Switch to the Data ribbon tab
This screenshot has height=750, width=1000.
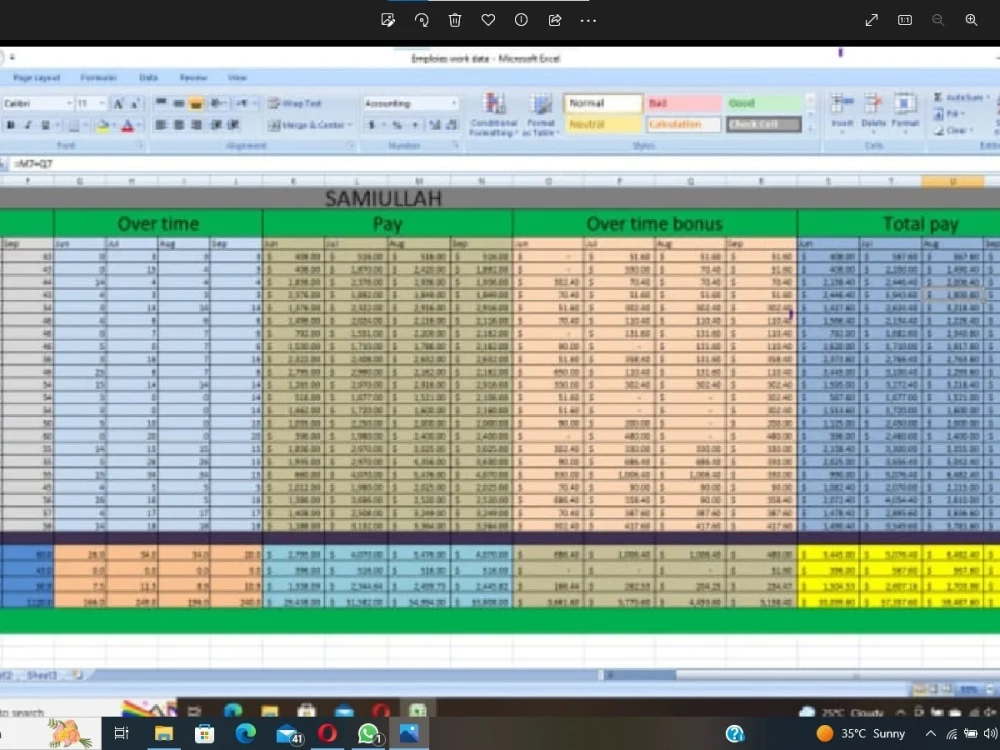148,77
